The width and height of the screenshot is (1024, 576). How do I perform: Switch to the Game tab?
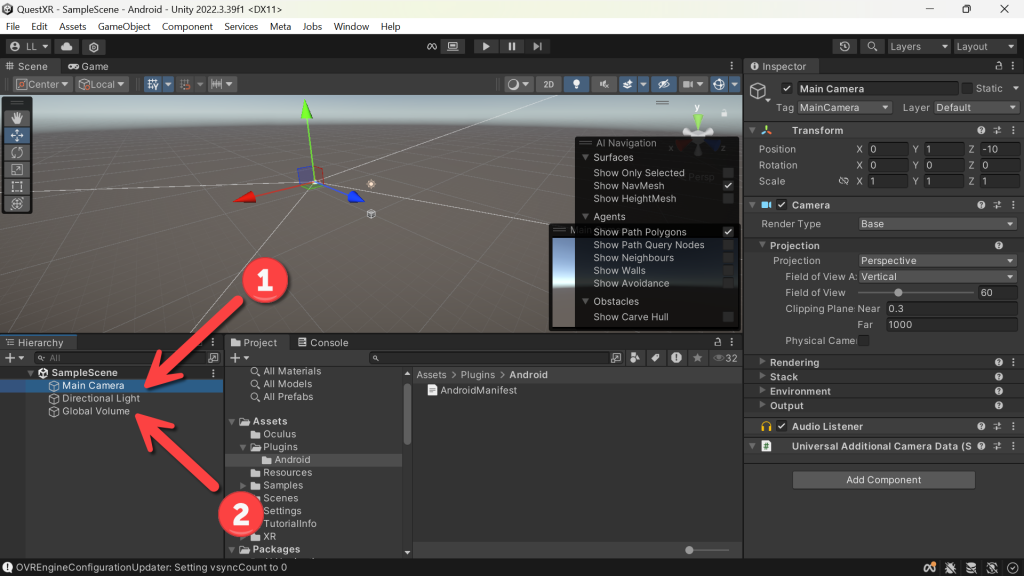[88, 67]
